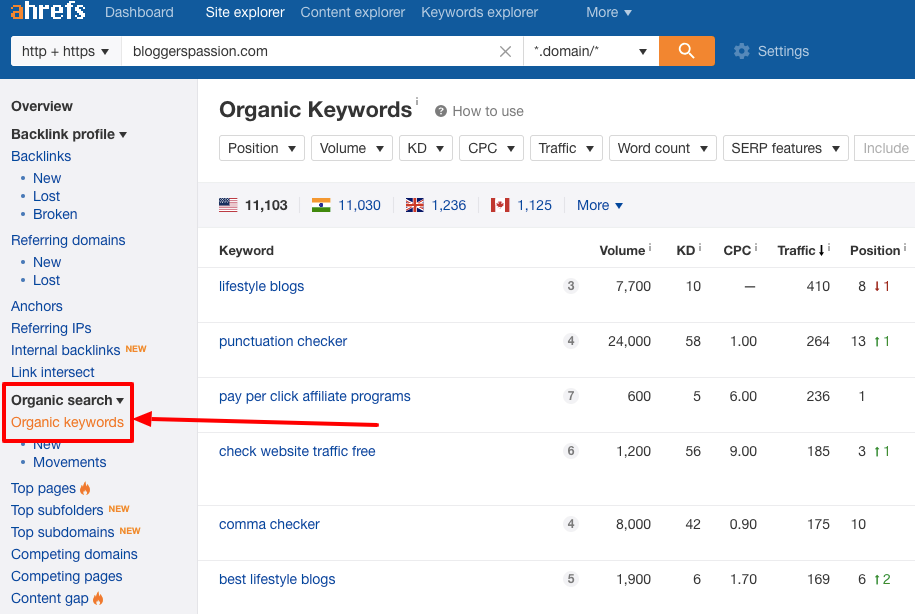This screenshot has width=915, height=614.
Task: Open Keywords explorer tab
Action: [x=480, y=12]
